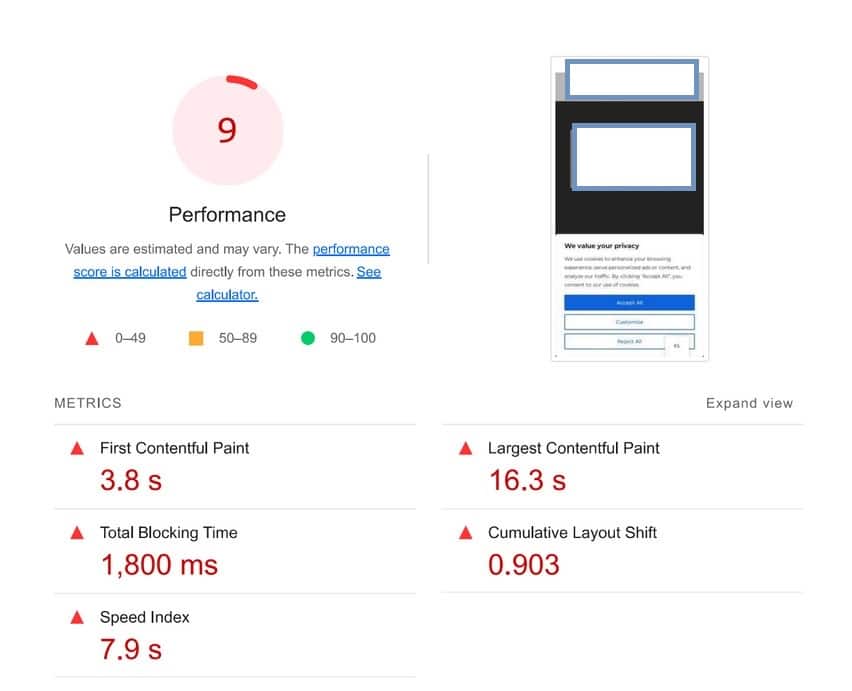Click Reject All in the cookie banner preview
The height and width of the screenshot is (691, 852).
click(x=629, y=341)
